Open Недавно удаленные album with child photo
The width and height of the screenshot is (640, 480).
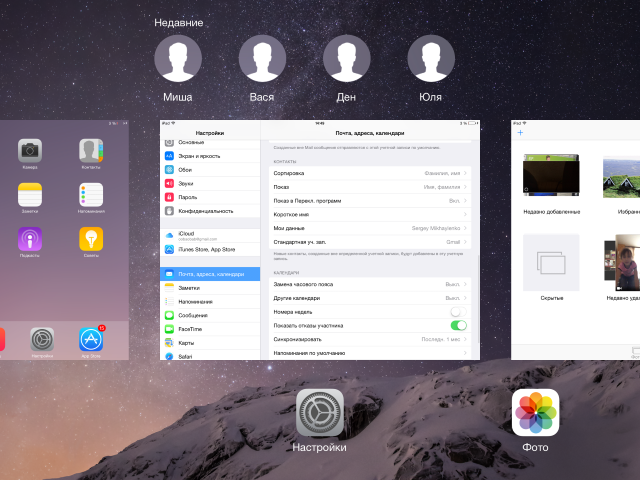click(x=622, y=262)
